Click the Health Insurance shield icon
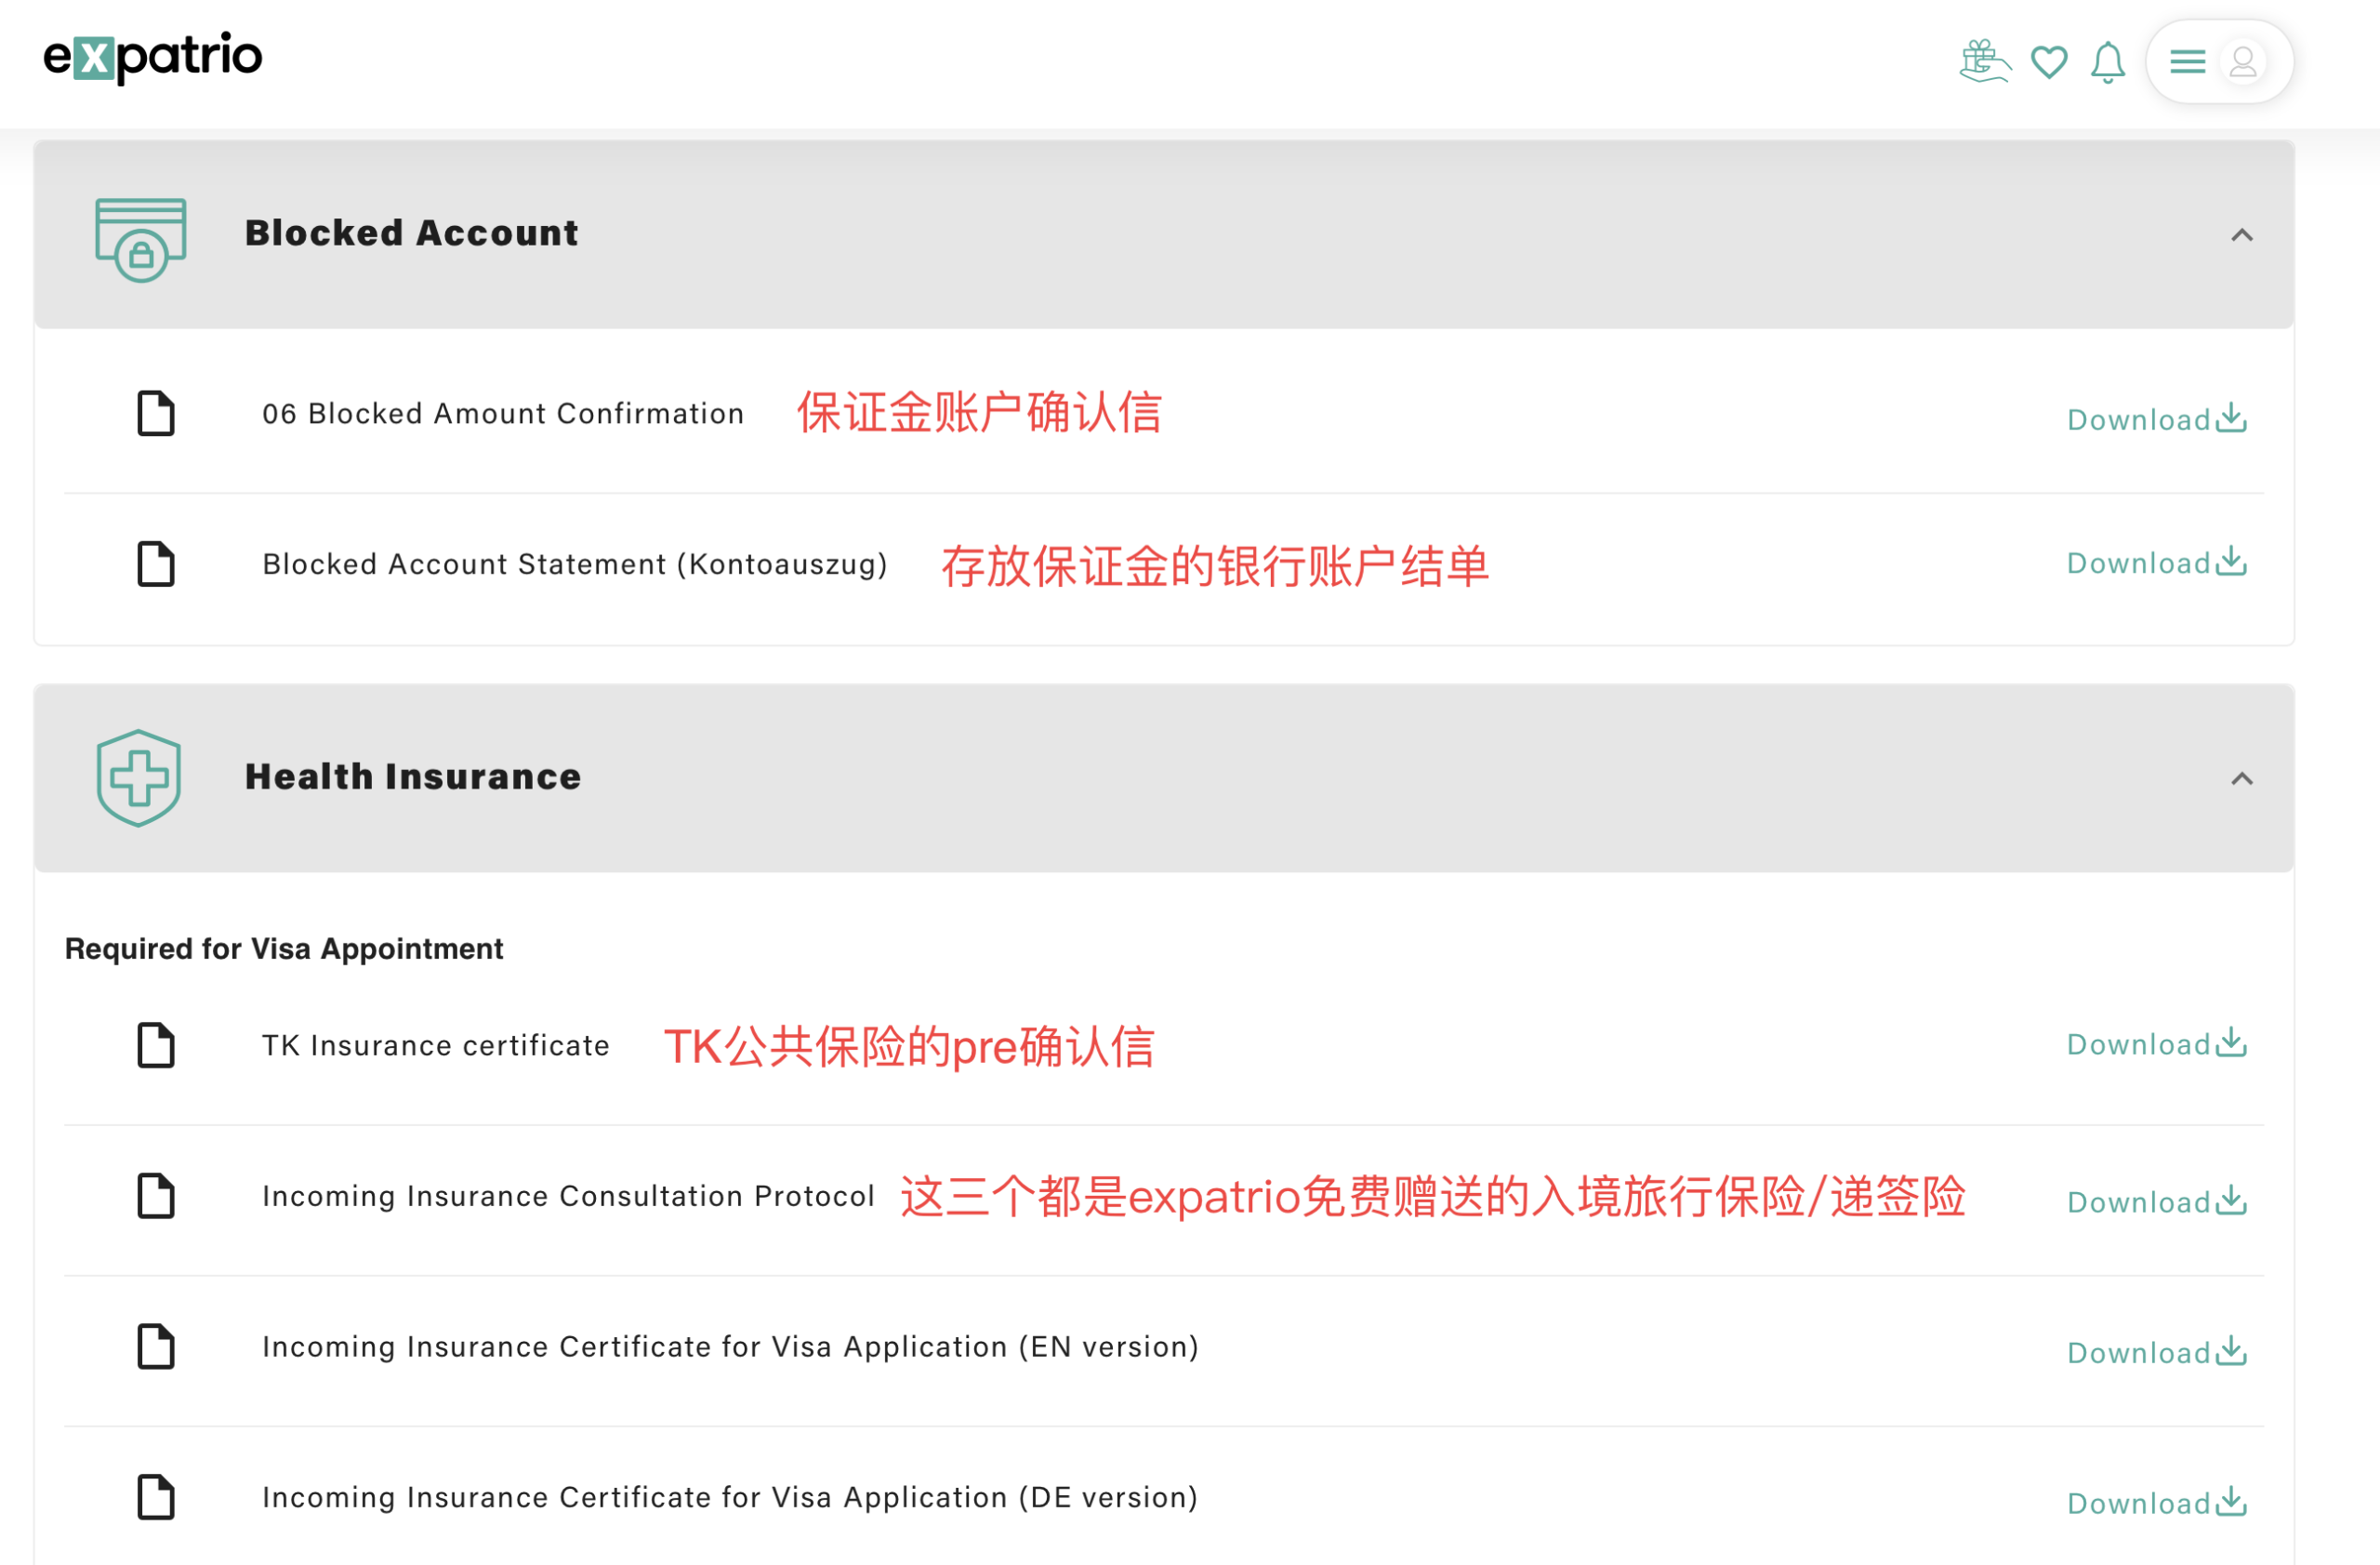Screen dimensions: 2380x1565 tap(139, 778)
